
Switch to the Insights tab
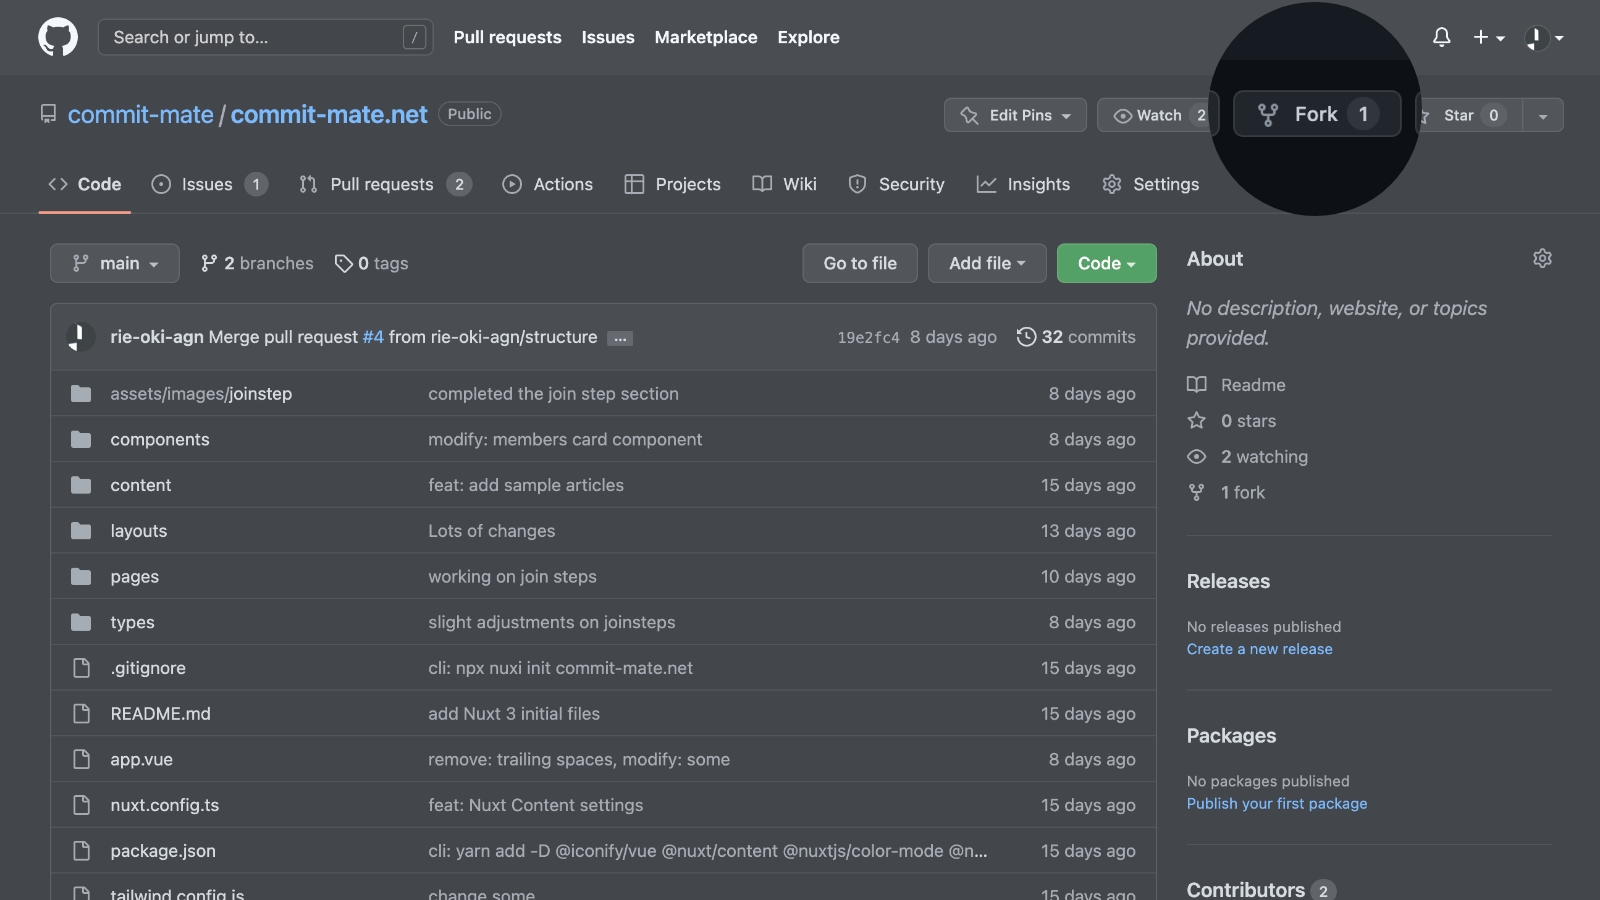1023,185
